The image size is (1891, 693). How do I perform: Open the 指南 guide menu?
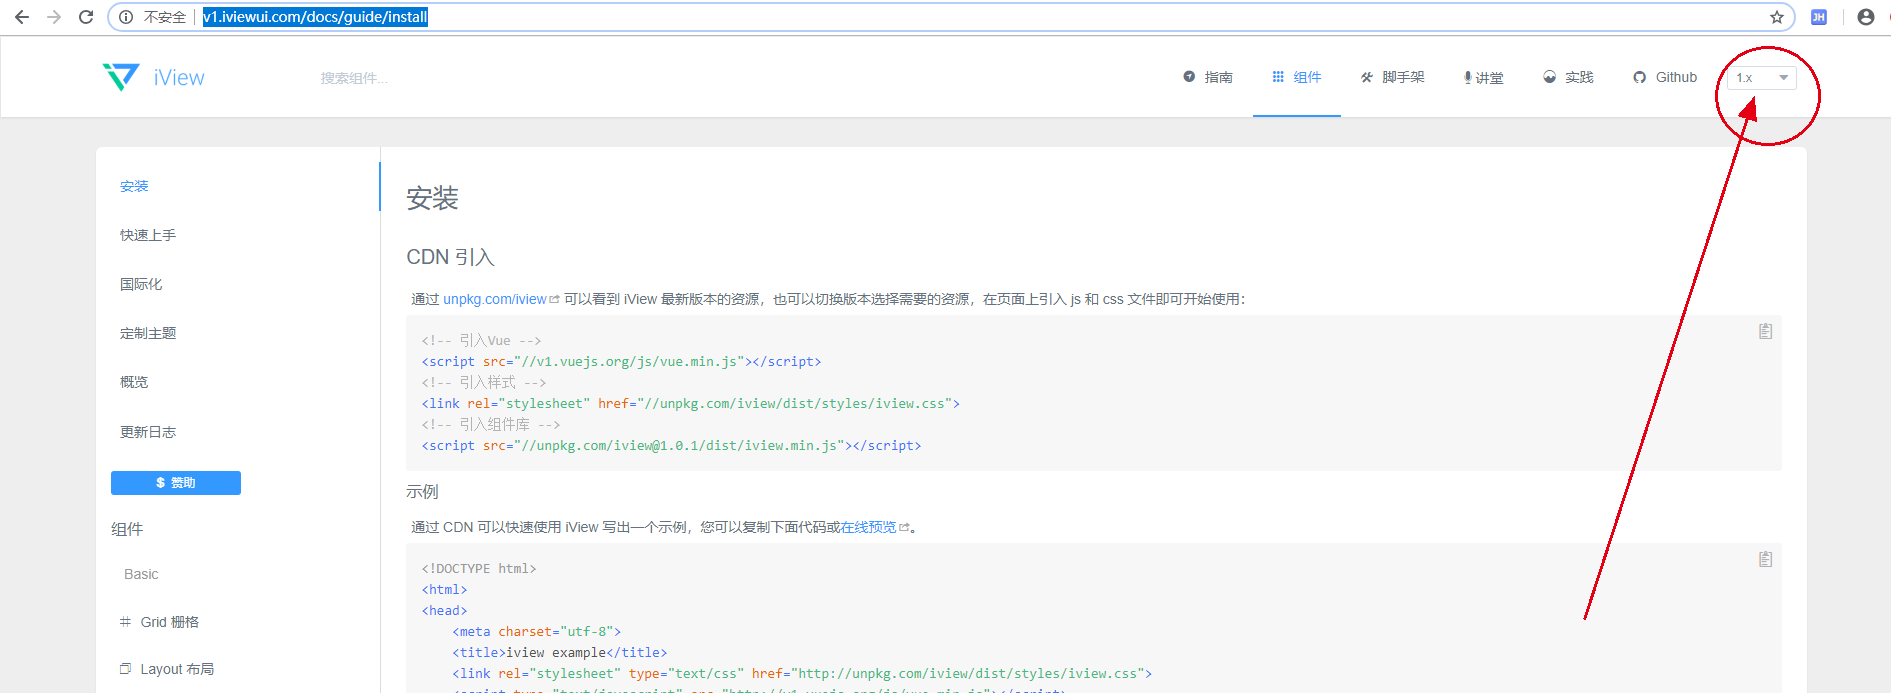coord(1208,77)
